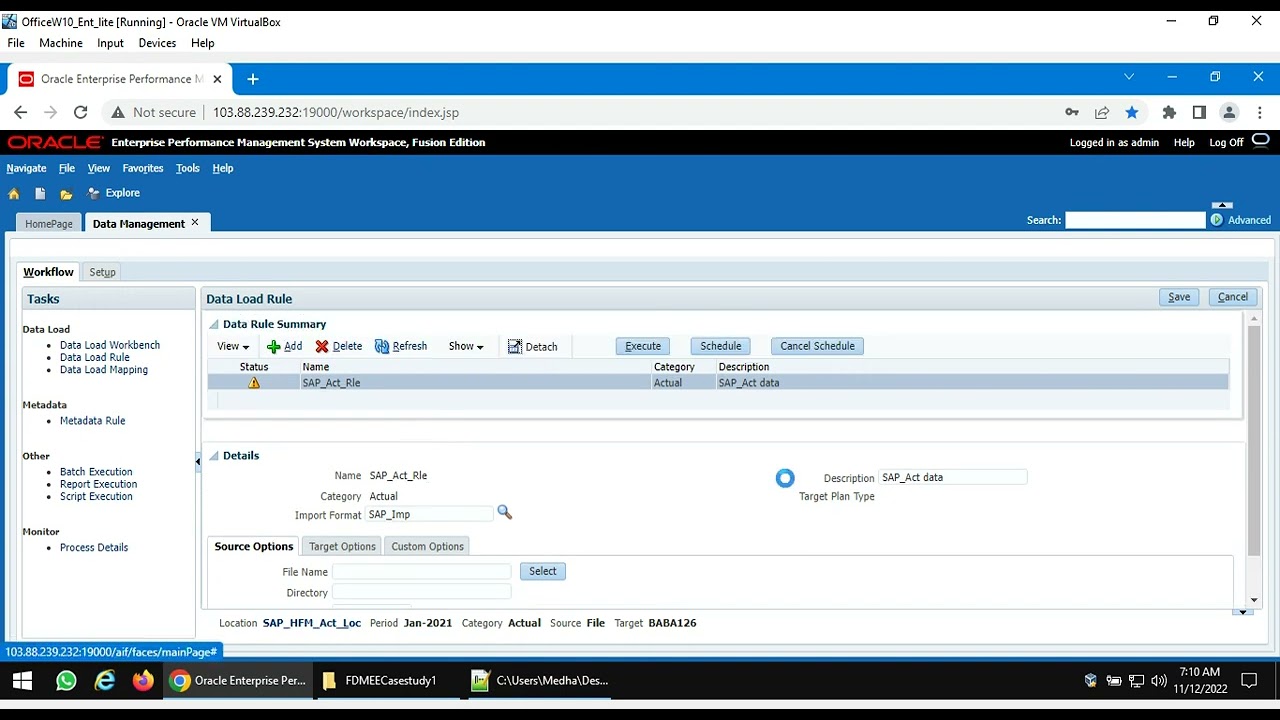Click the Log Off link
This screenshot has width=1280, height=720.
tap(1226, 143)
